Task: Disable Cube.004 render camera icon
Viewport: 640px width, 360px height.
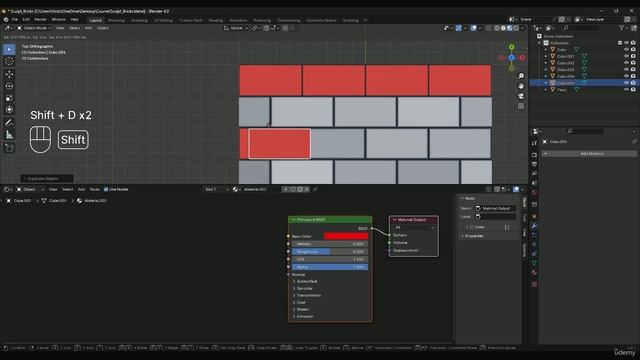Action: click(633, 76)
